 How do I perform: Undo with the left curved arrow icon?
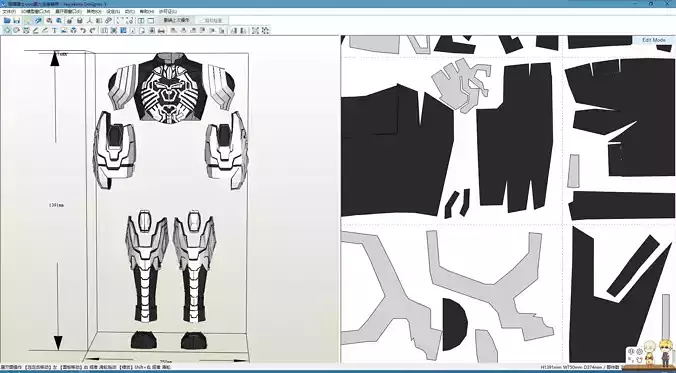click(83, 30)
